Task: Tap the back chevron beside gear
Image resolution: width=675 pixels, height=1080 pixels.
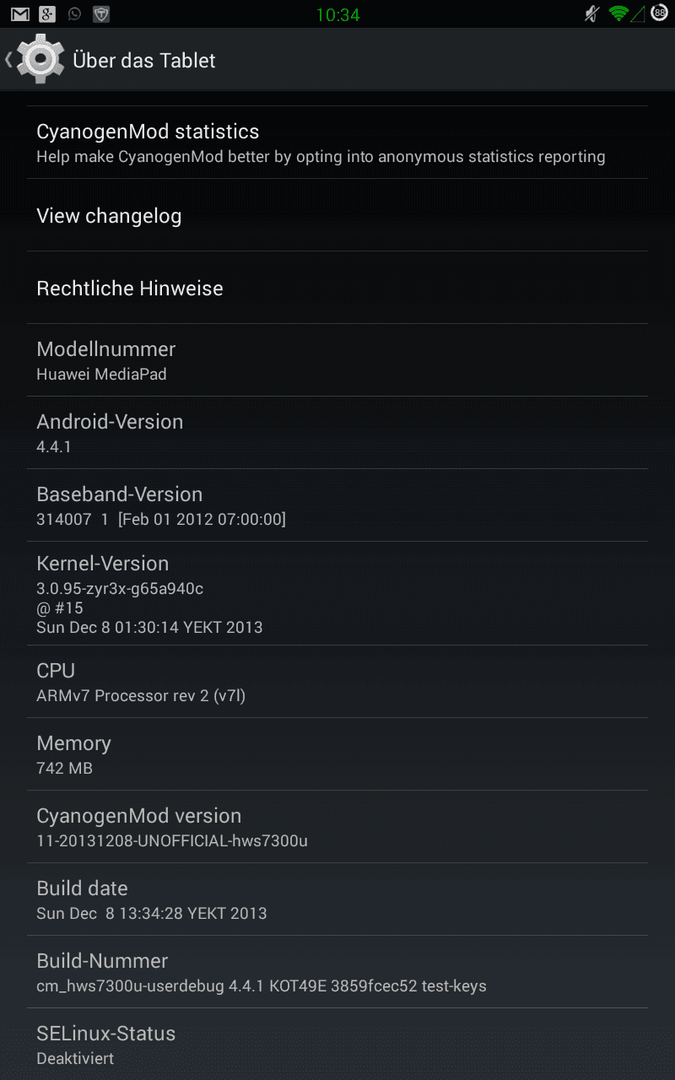Action: pyautogui.click(x=8, y=60)
